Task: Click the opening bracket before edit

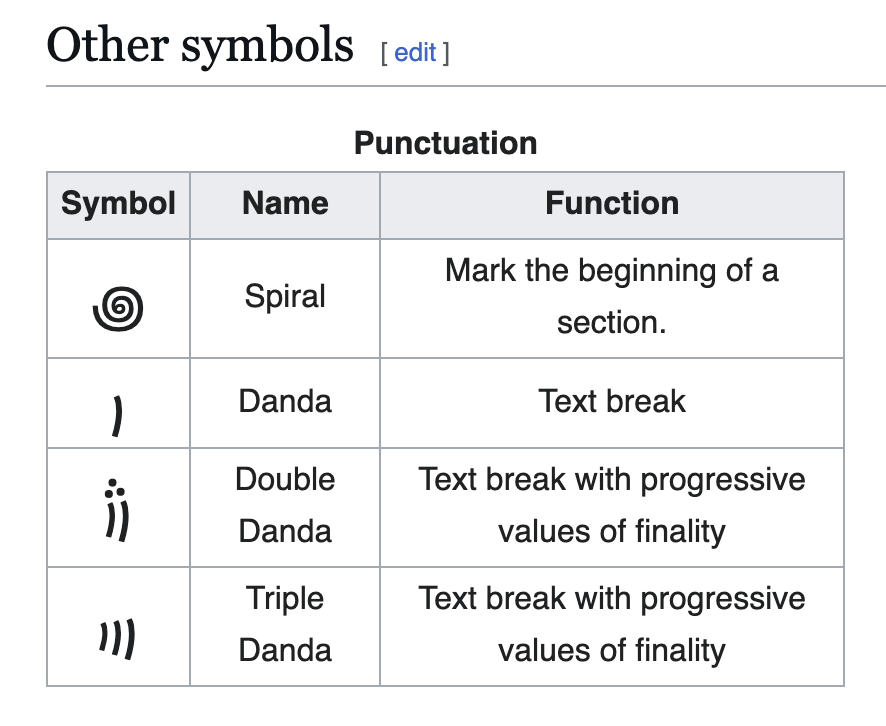Action: click(x=384, y=53)
